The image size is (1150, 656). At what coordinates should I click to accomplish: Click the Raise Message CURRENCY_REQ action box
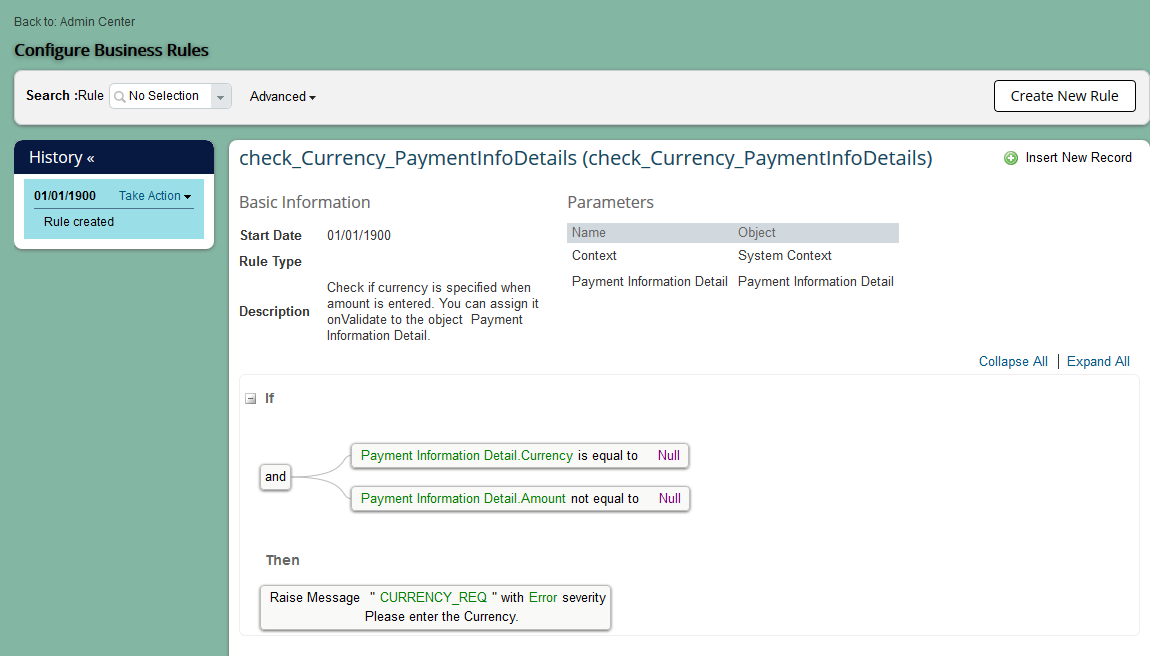tap(435, 608)
